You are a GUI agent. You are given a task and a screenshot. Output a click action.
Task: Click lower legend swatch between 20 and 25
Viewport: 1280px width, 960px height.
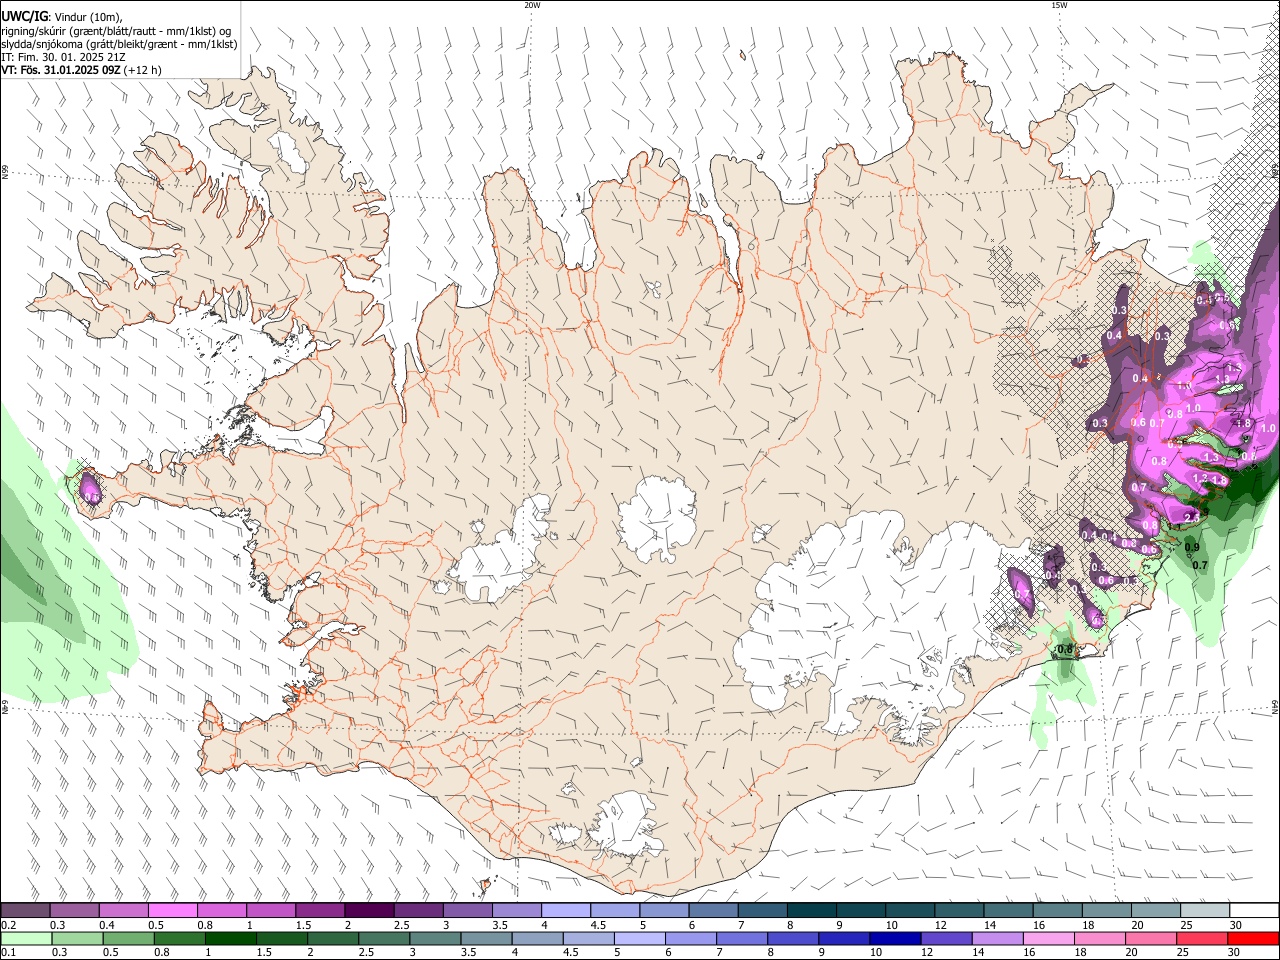tap(1153, 938)
